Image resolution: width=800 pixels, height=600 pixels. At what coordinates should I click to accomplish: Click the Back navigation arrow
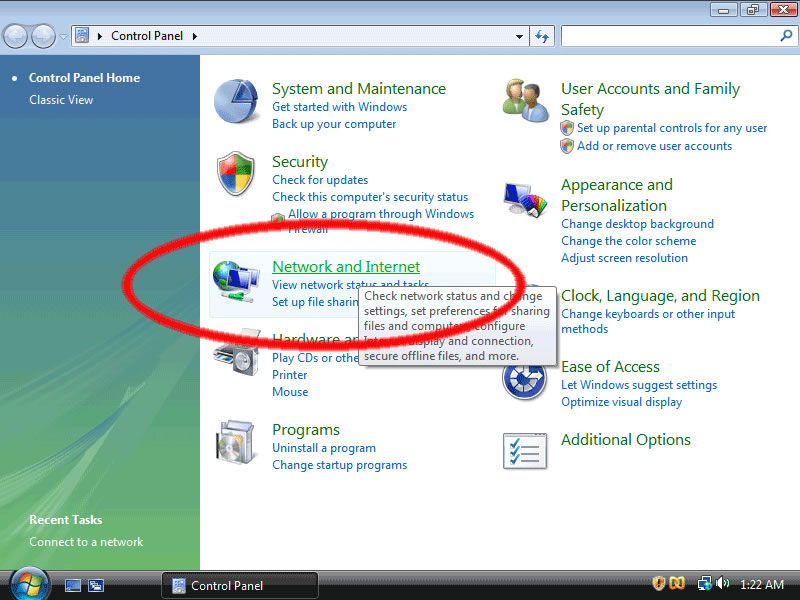(x=15, y=36)
